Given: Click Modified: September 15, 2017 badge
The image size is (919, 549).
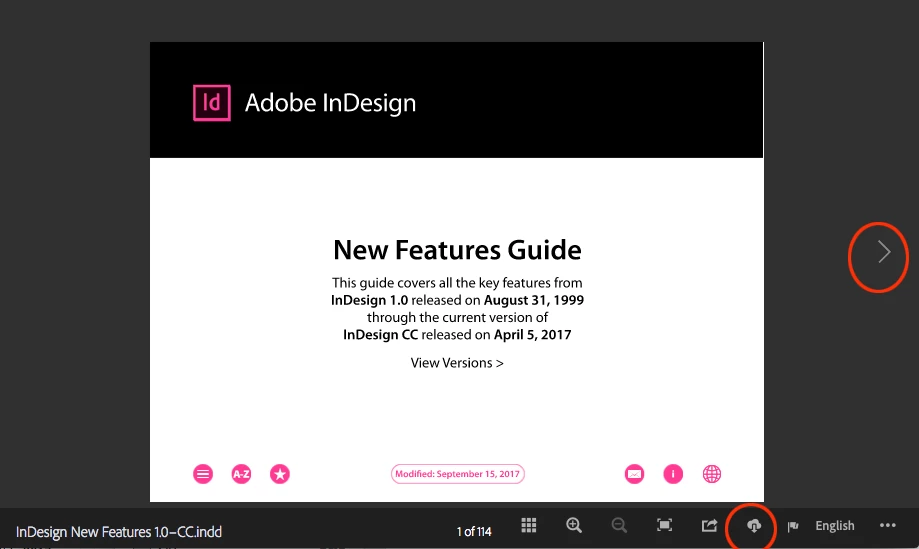Looking at the screenshot, I should tap(458, 474).
